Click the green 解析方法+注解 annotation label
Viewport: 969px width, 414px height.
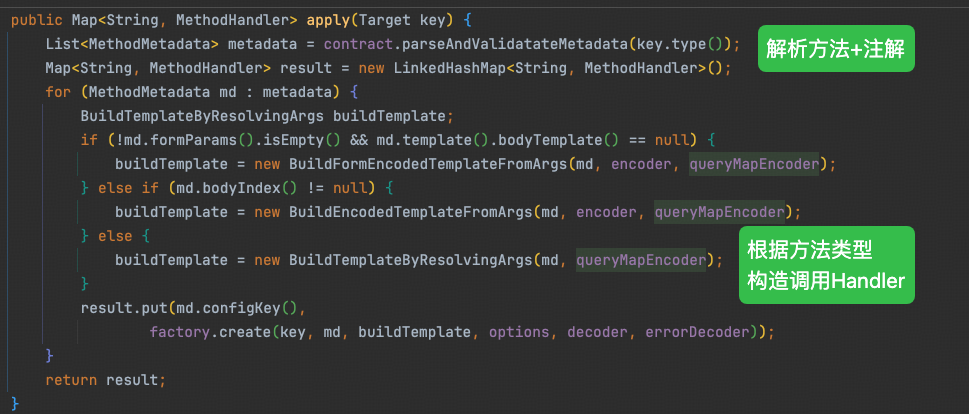(x=836, y=50)
